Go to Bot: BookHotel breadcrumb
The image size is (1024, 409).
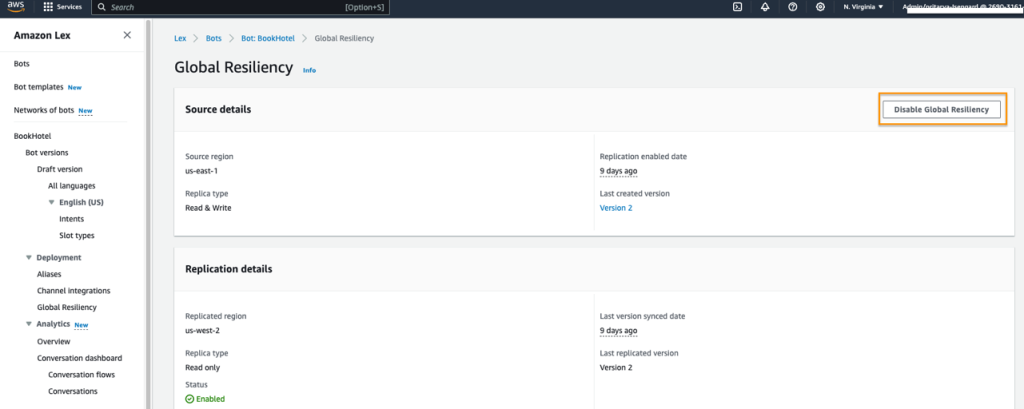click(268, 39)
